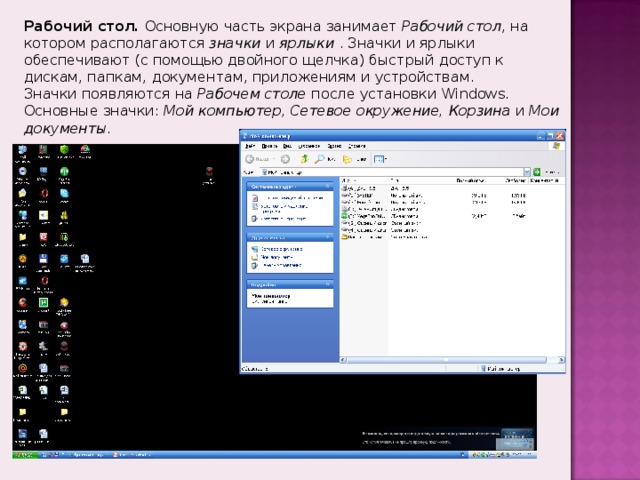Collapse the Подробно panel

pyautogui.click(x=328, y=284)
